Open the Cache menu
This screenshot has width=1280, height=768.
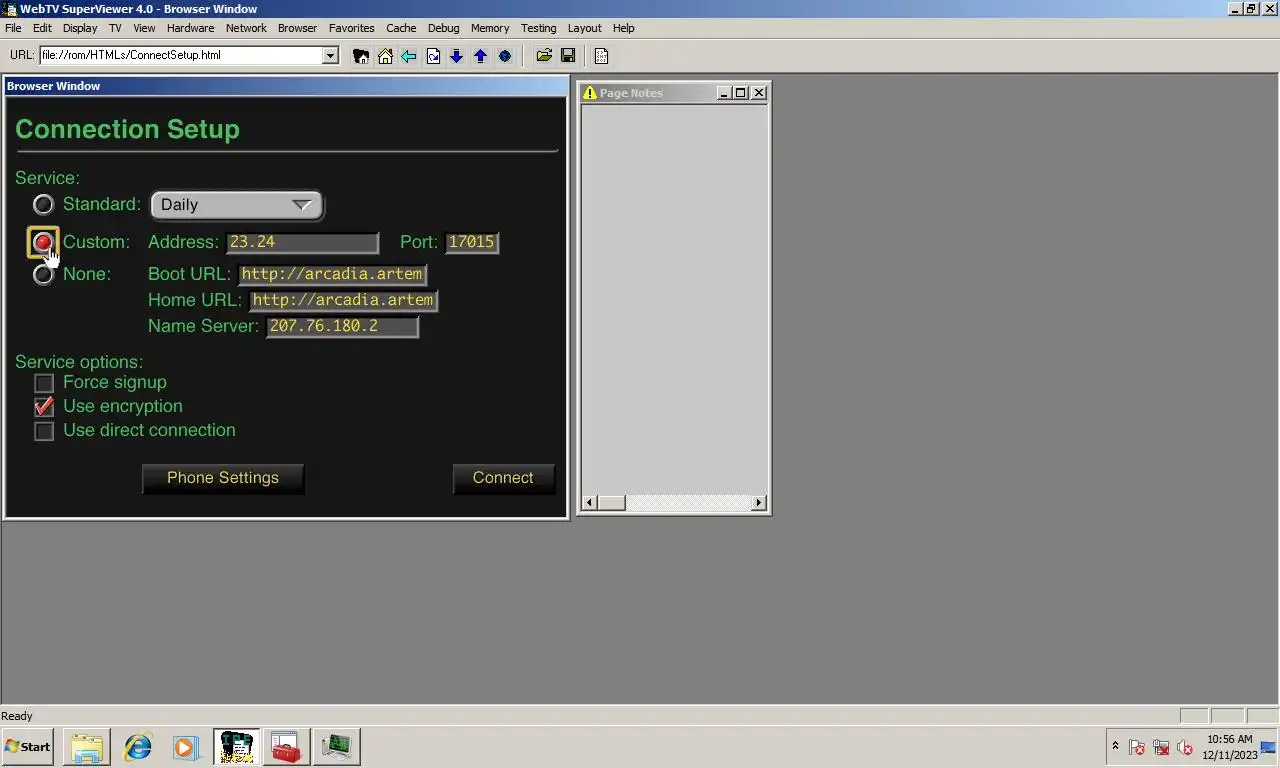pos(401,28)
